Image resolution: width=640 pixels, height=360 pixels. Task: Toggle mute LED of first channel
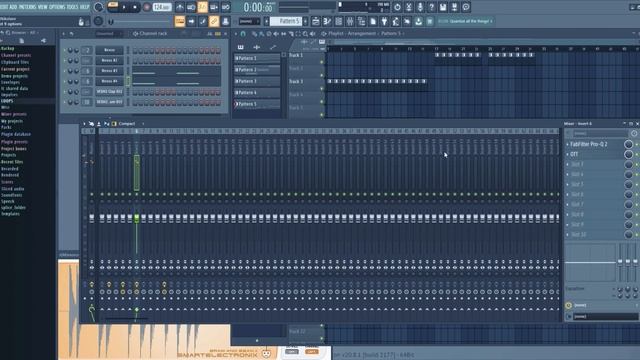point(64,50)
